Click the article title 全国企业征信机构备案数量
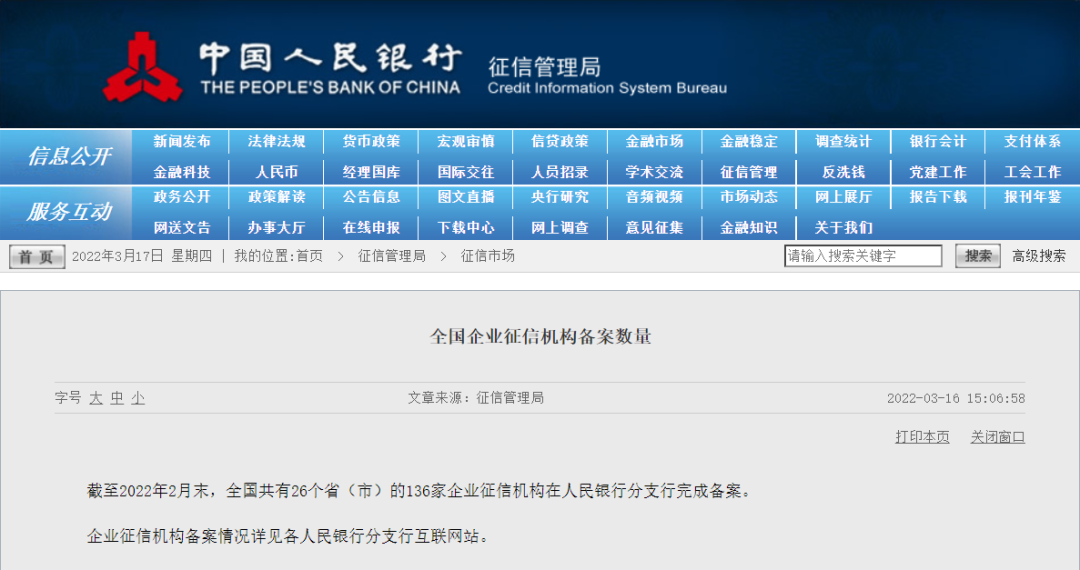This screenshot has height=570, width=1080. (x=541, y=337)
